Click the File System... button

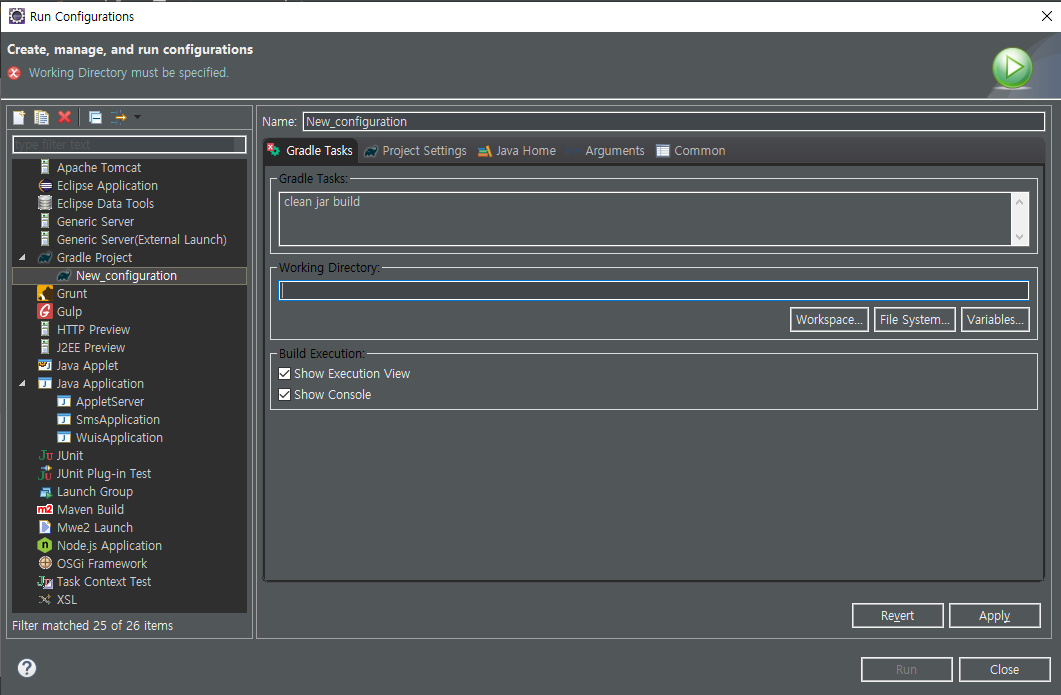(x=914, y=319)
